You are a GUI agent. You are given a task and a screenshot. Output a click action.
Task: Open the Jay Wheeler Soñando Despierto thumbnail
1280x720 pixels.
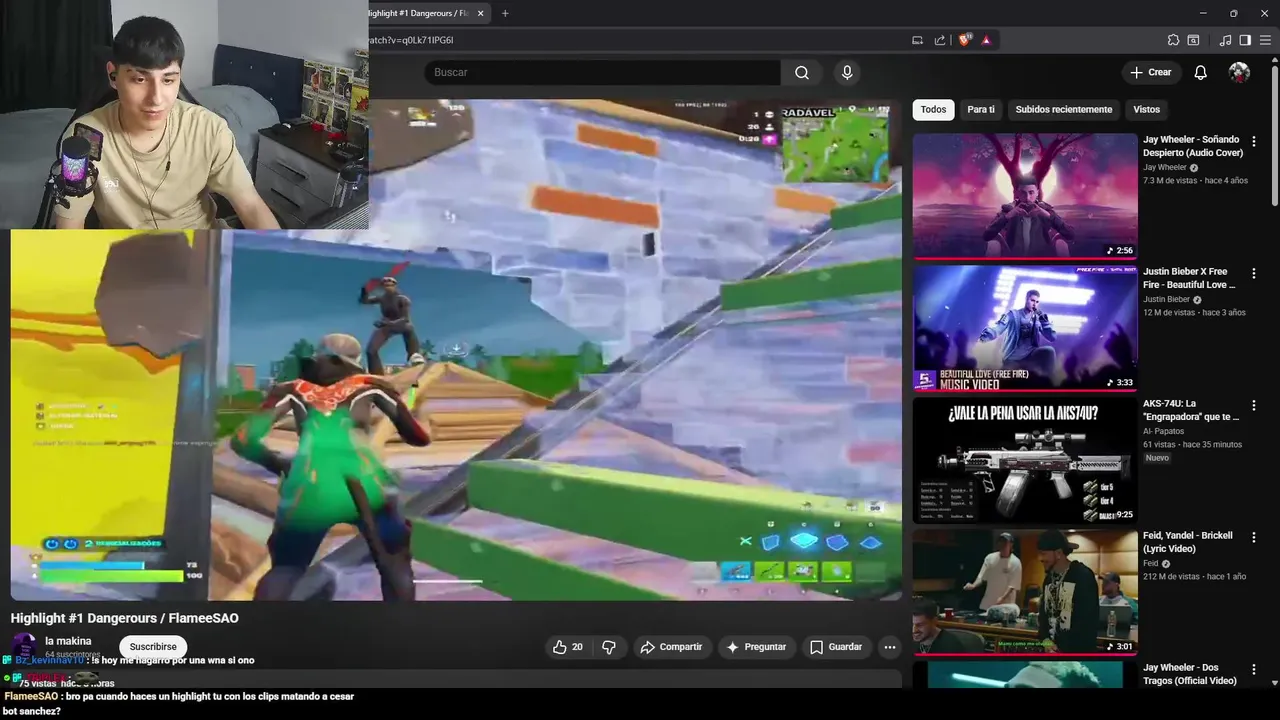point(1025,196)
